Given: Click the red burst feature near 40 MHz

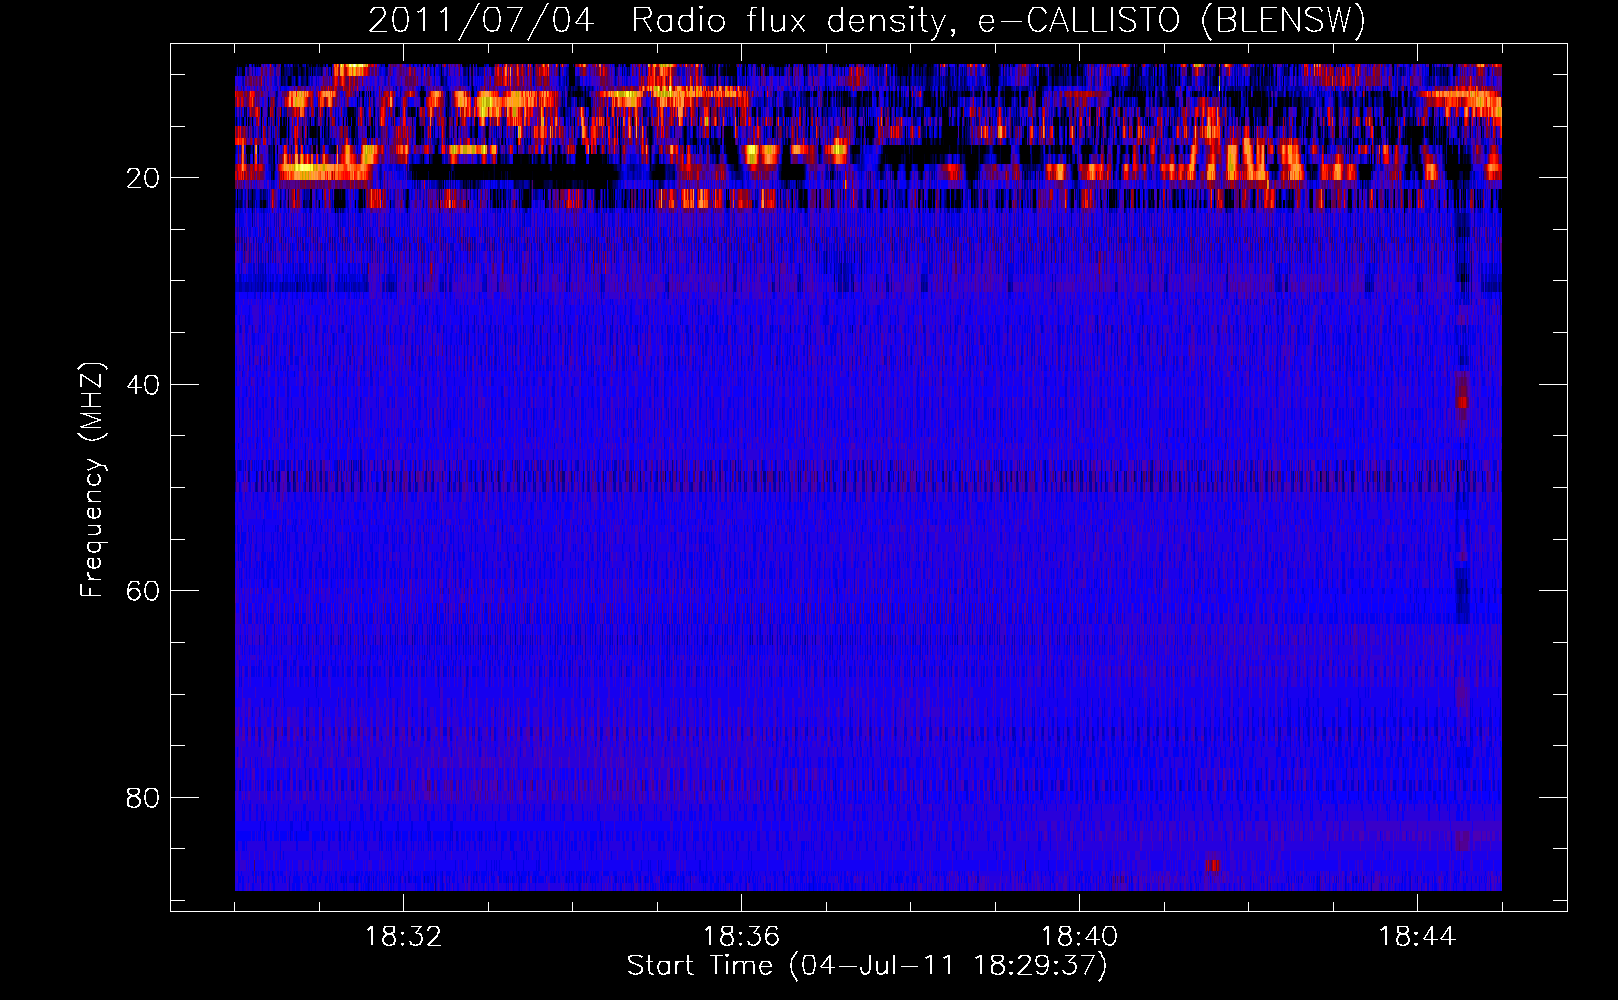Looking at the screenshot, I should coord(1462,392).
